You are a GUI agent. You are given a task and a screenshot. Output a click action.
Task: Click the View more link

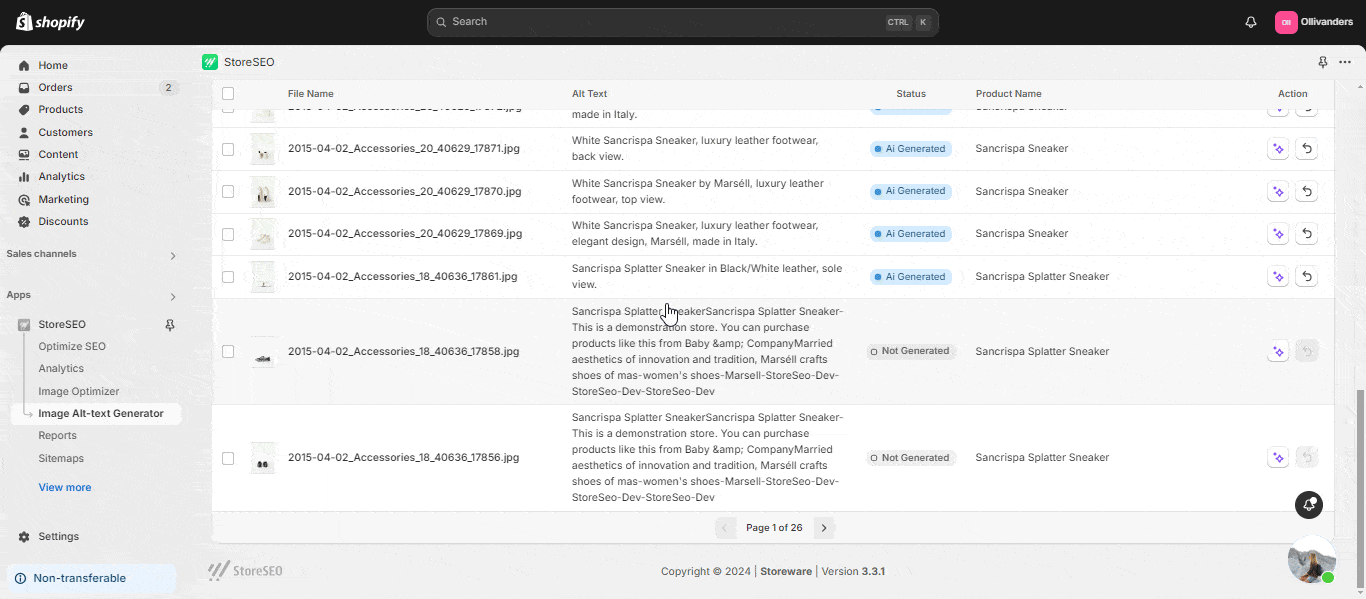tap(65, 487)
